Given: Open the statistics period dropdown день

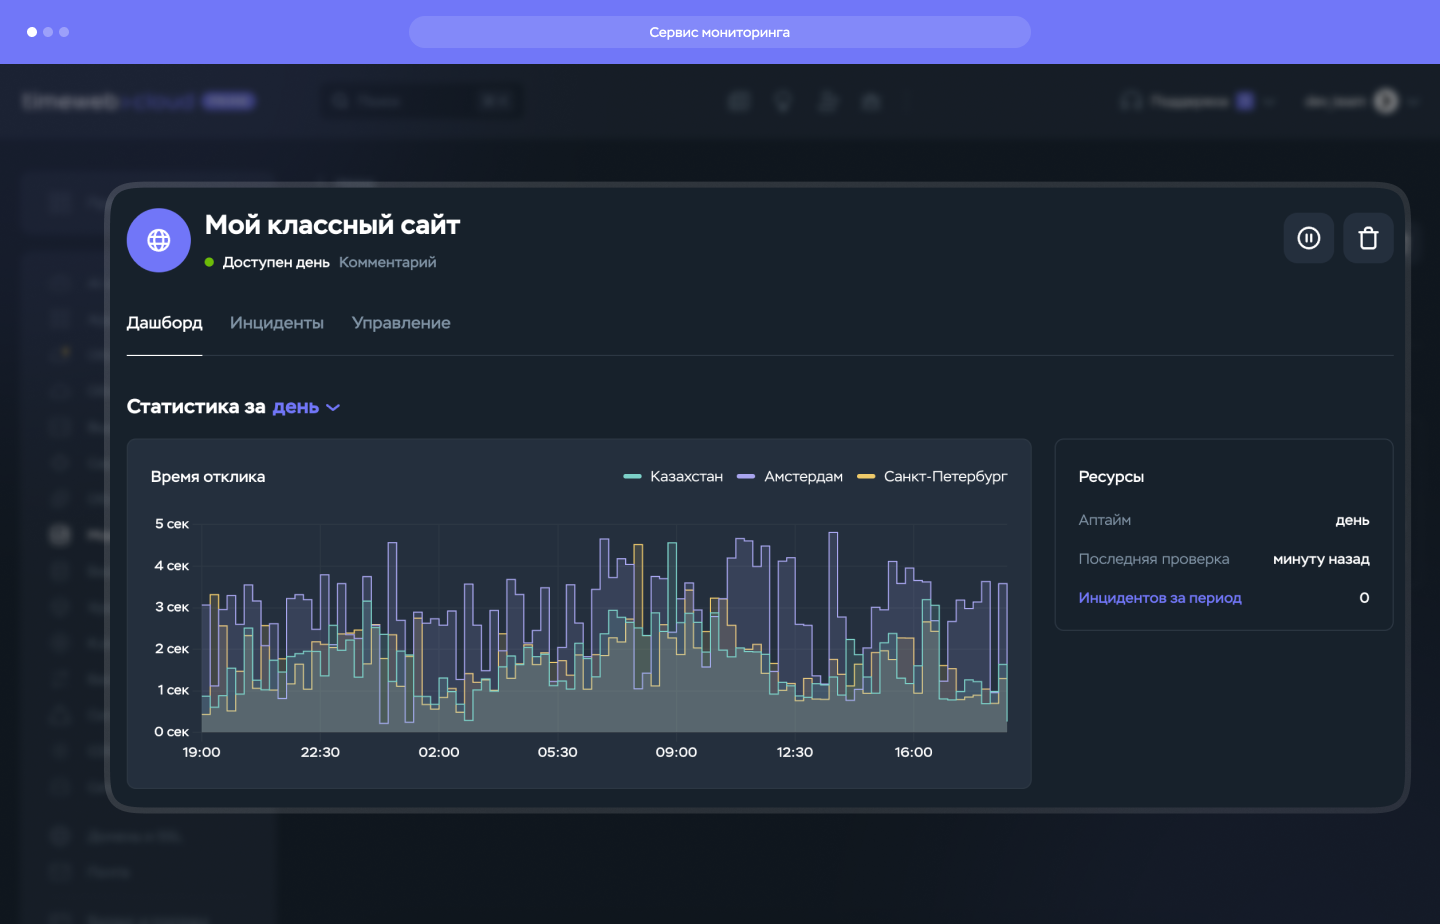Looking at the screenshot, I should click(x=306, y=407).
